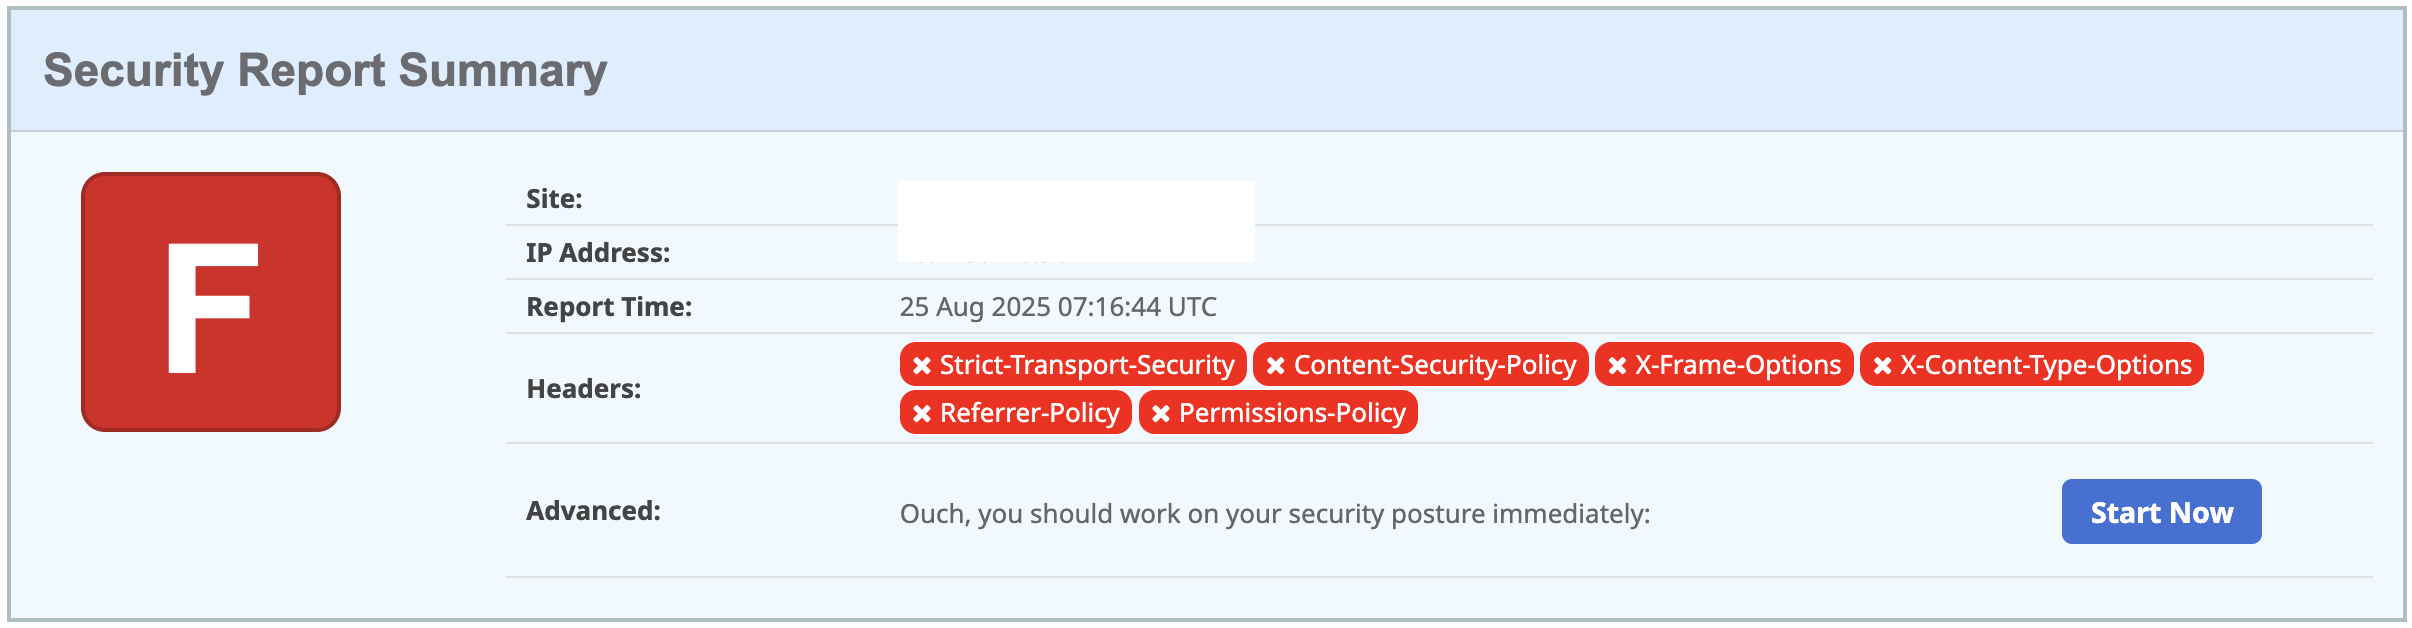Click the X icon beside X-Content-Type-Options
The width and height of the screenshot is (2412, 628).
[x=1882, y=366]
